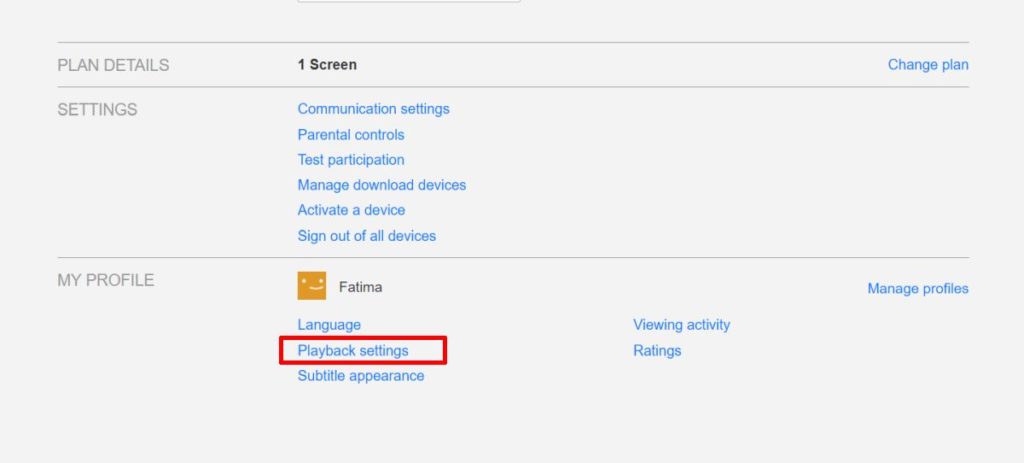Screen dimensions: 1024x463
Task: Click the Fatima profile avatar icon
Action: [x=312, y=286]
